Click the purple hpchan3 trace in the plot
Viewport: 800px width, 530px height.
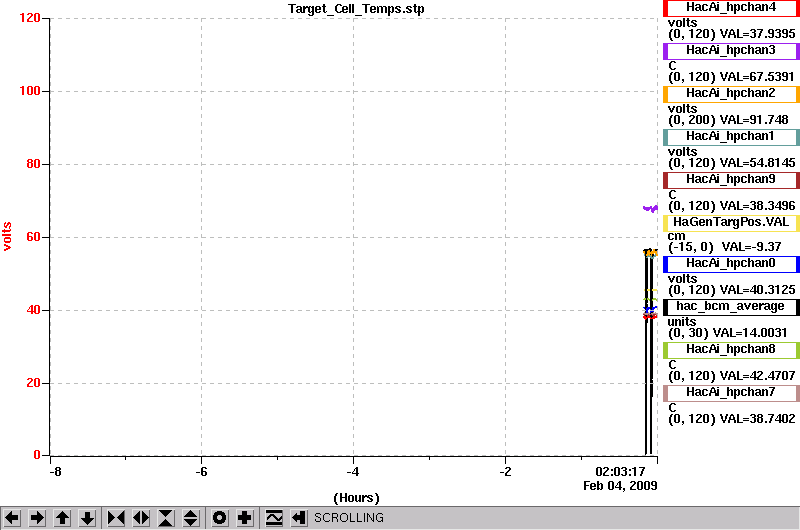650,208
